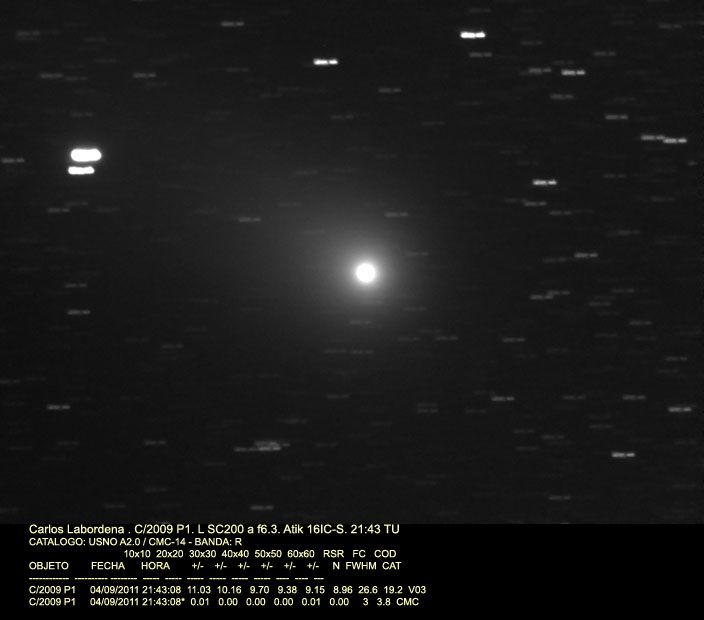Click the 'OBJETO' column header

[x=48, y=566]
